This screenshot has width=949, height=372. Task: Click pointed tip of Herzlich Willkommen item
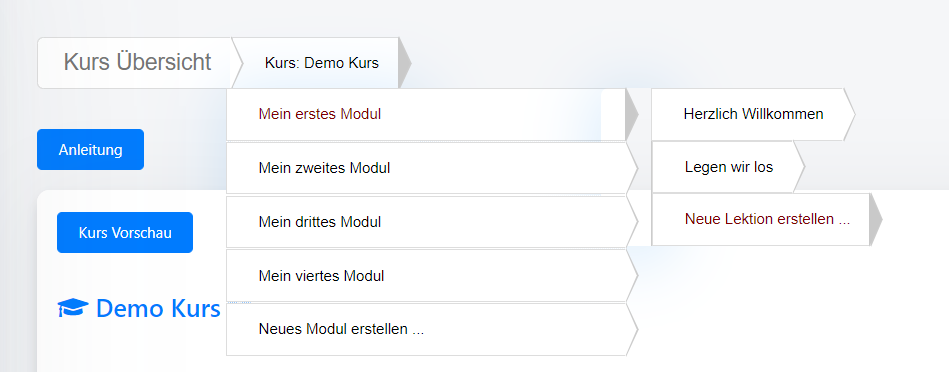pos(849,114)
